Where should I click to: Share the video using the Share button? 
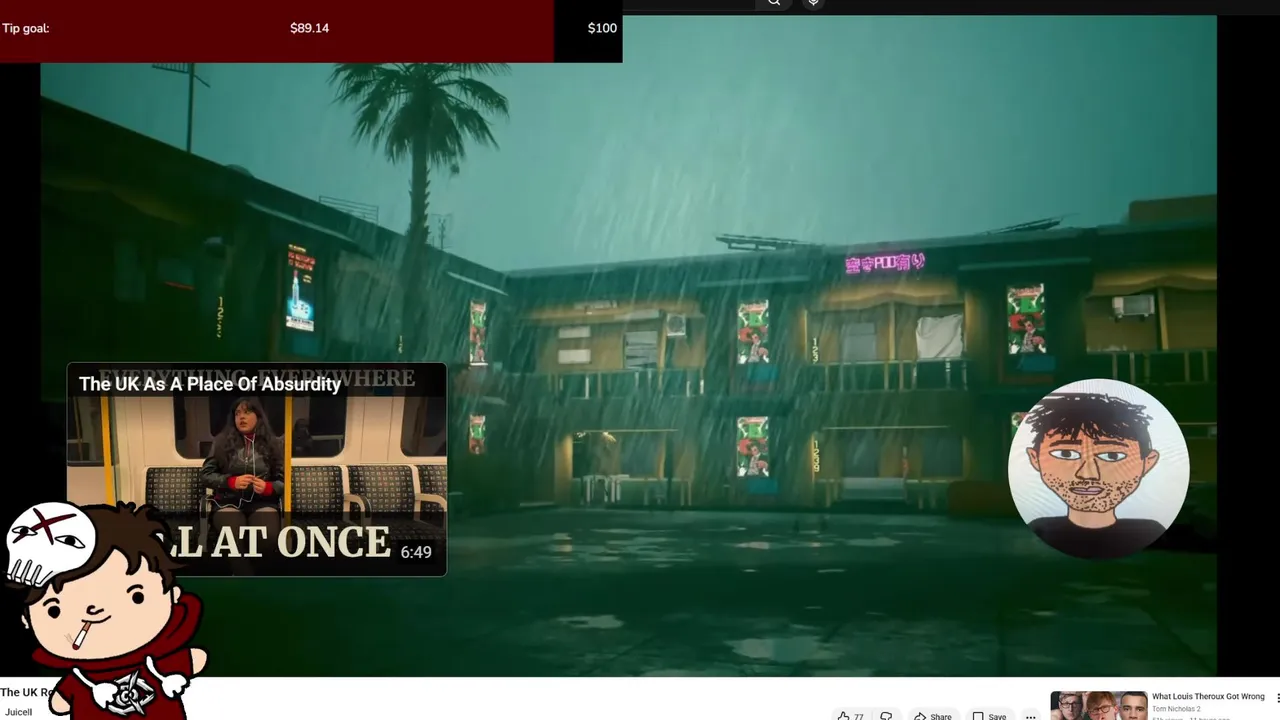(x=933, y=716)
